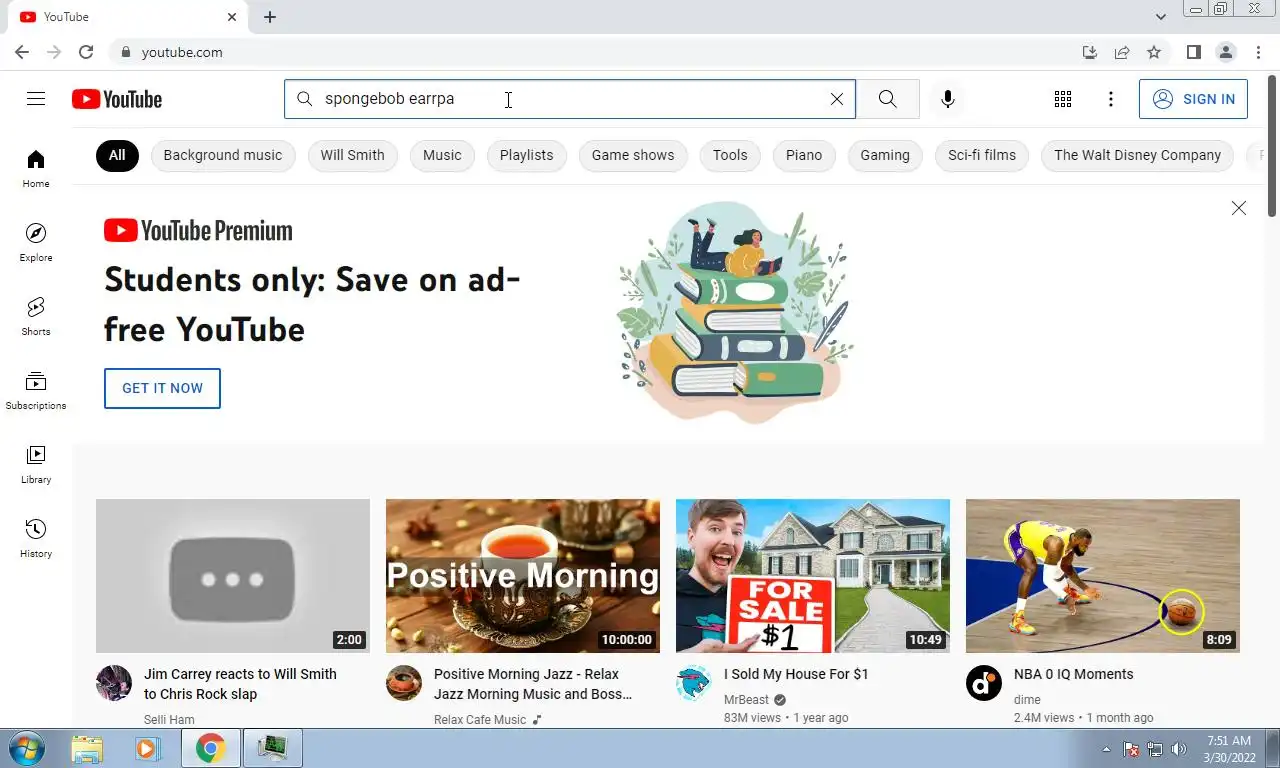Select the Playlists chip
The height and width of the screenshot is (768, 1280).
[526, 155]
